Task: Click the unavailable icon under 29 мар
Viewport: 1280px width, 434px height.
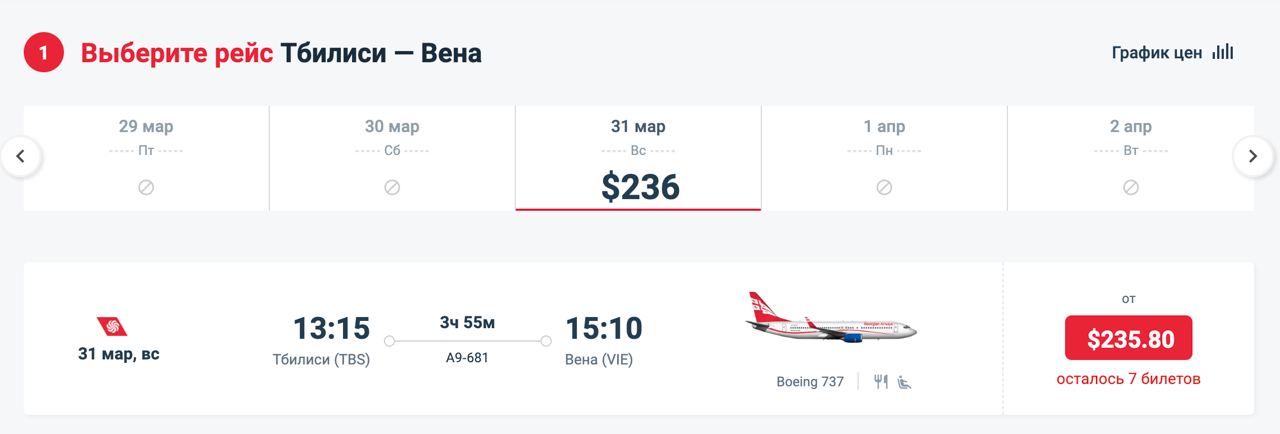Action: coord(146,187)
